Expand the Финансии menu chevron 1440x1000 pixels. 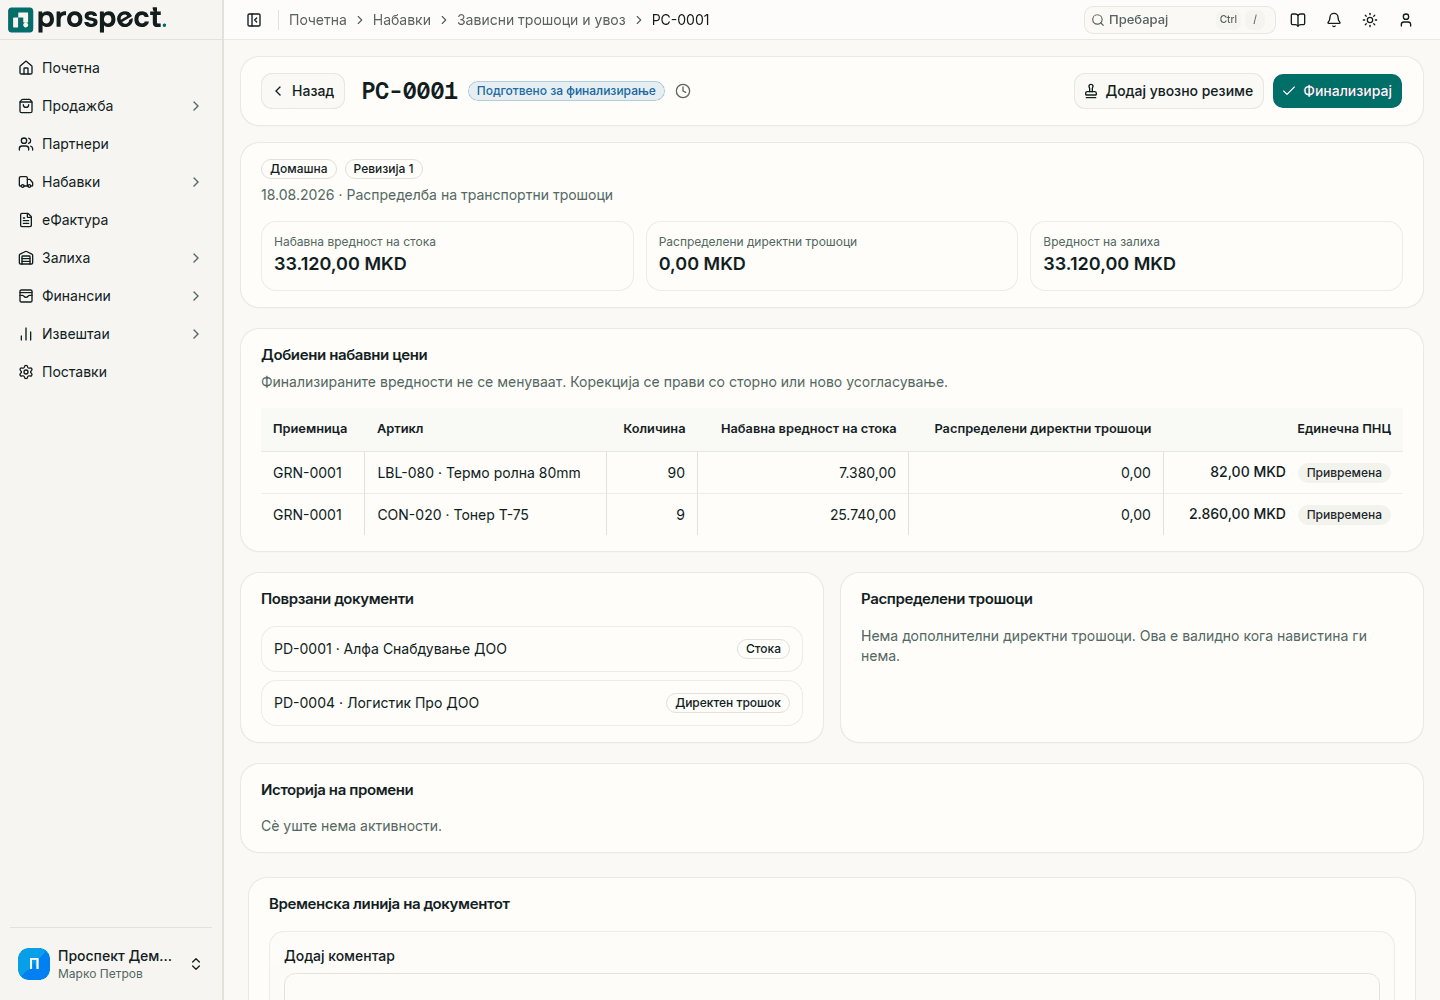pos(196,296)
